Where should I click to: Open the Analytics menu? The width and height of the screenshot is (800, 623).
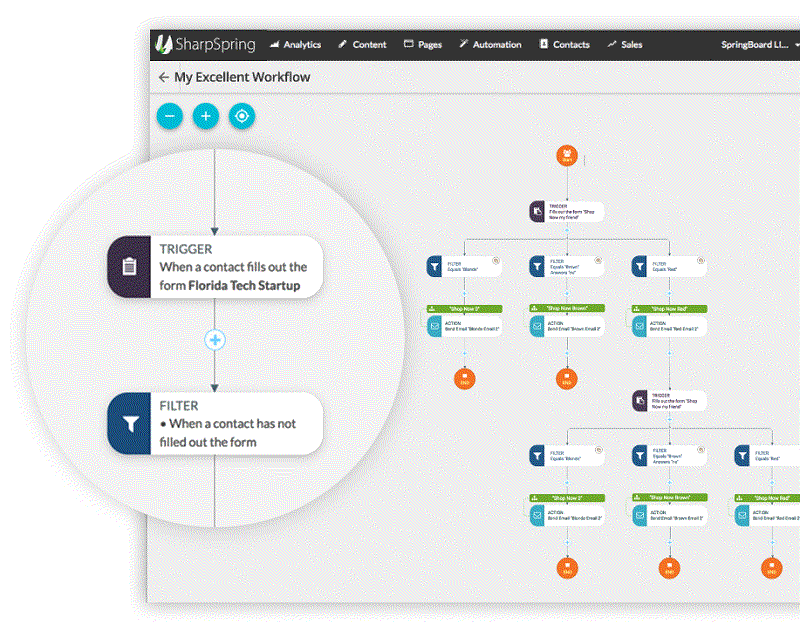295,45
